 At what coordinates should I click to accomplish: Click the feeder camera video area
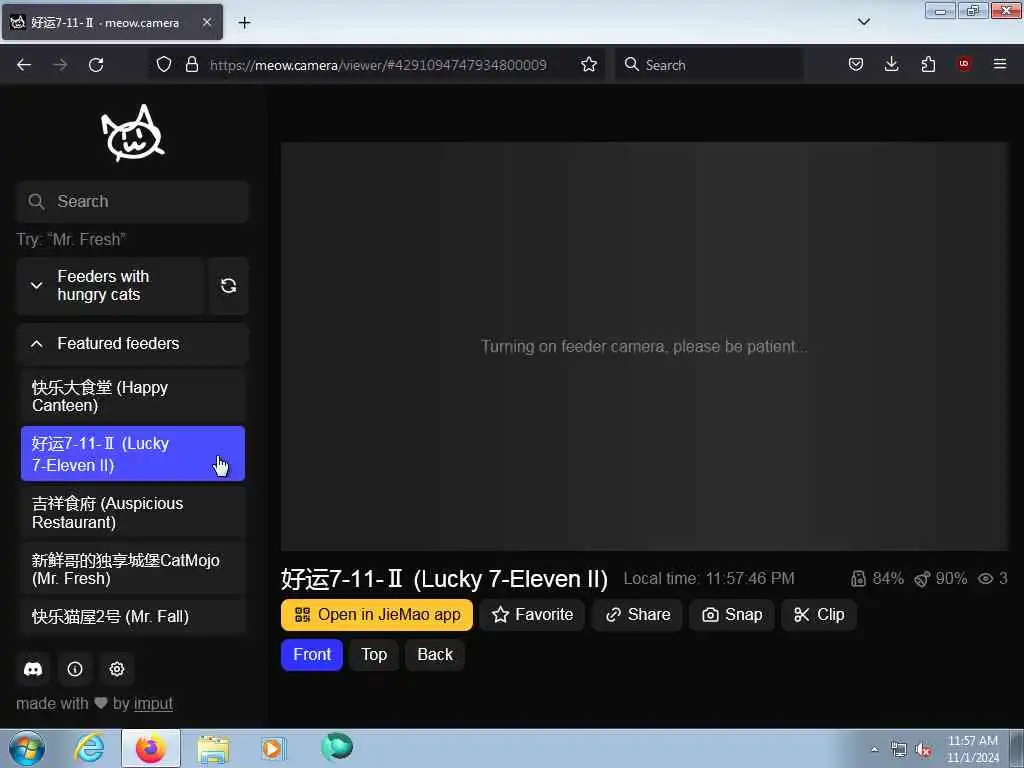(645, 346)
